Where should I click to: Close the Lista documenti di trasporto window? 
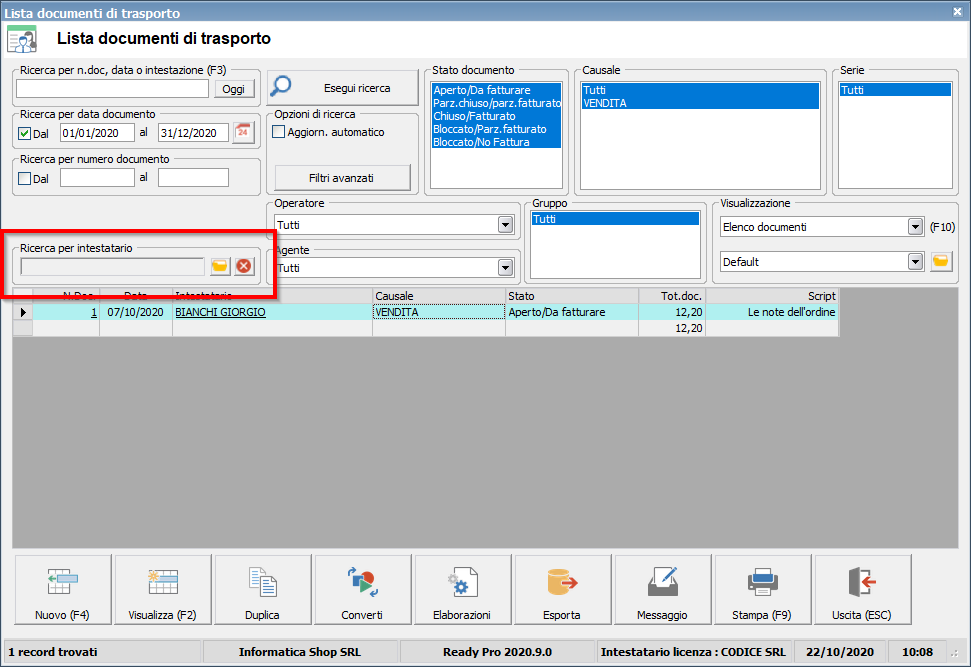point(957,12)
